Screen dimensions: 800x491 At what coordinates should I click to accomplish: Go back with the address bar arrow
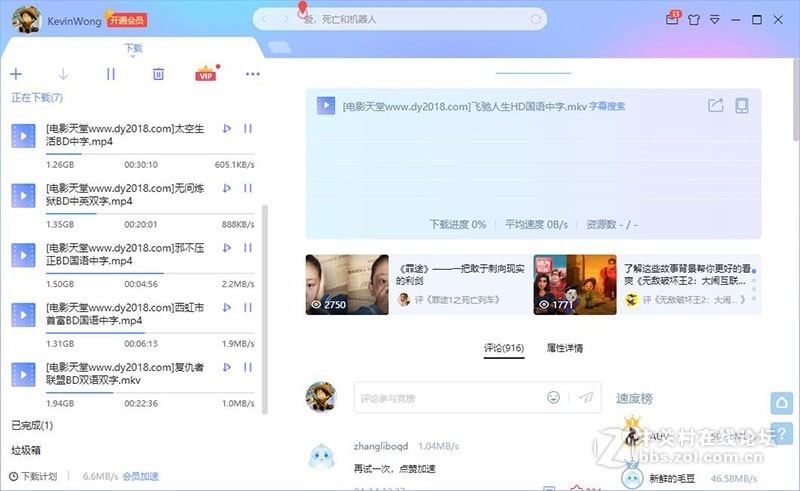click(264, 19)
